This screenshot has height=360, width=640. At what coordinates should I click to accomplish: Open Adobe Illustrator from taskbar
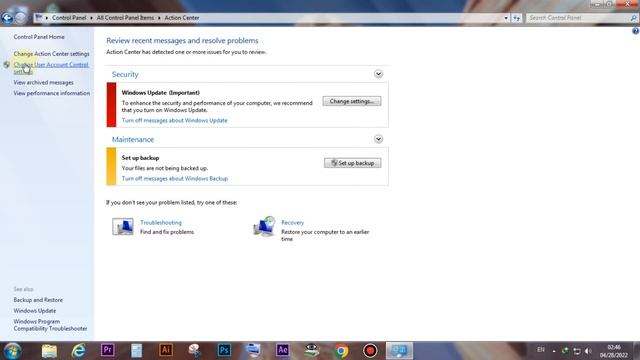(166, 350)
